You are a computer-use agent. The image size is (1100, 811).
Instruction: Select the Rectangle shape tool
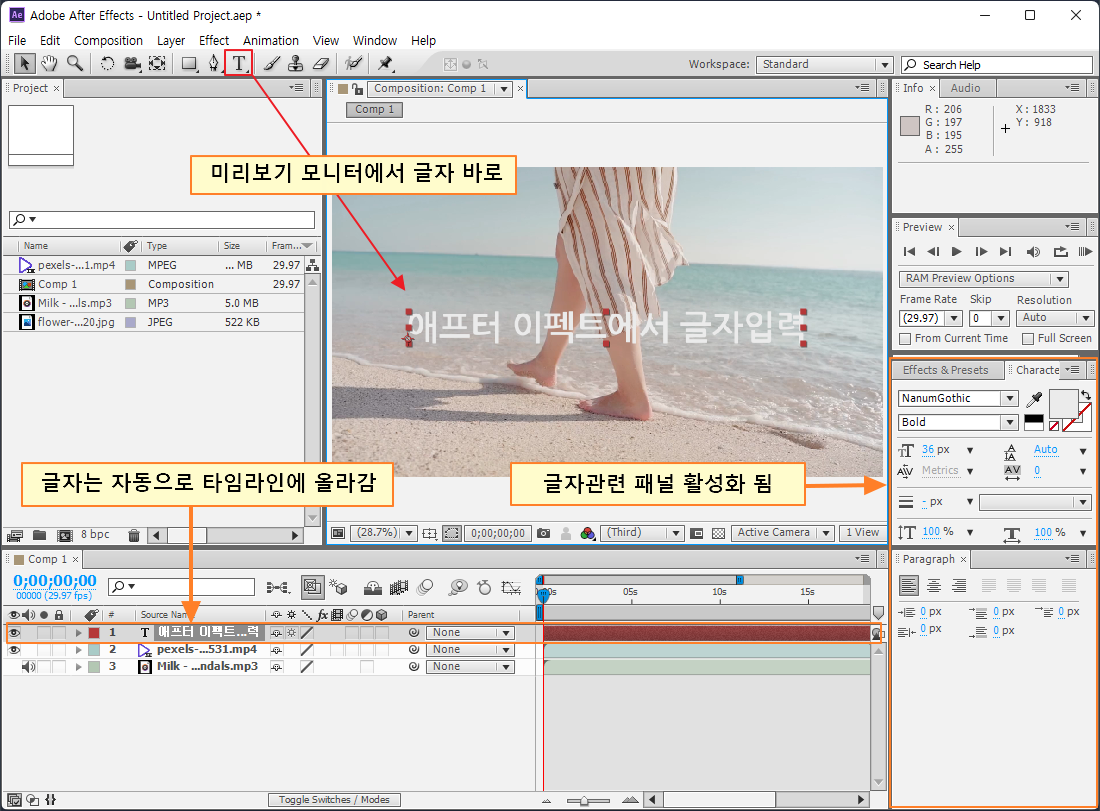tap(189, 64)
